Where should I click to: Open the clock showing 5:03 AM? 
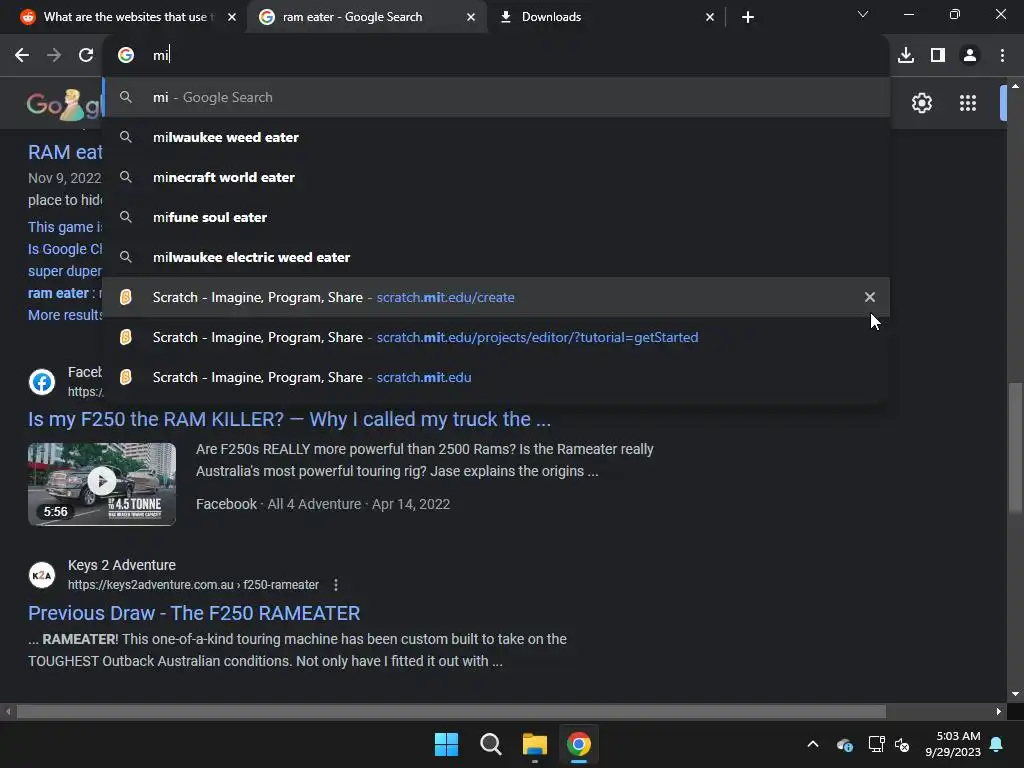[953, 744]
